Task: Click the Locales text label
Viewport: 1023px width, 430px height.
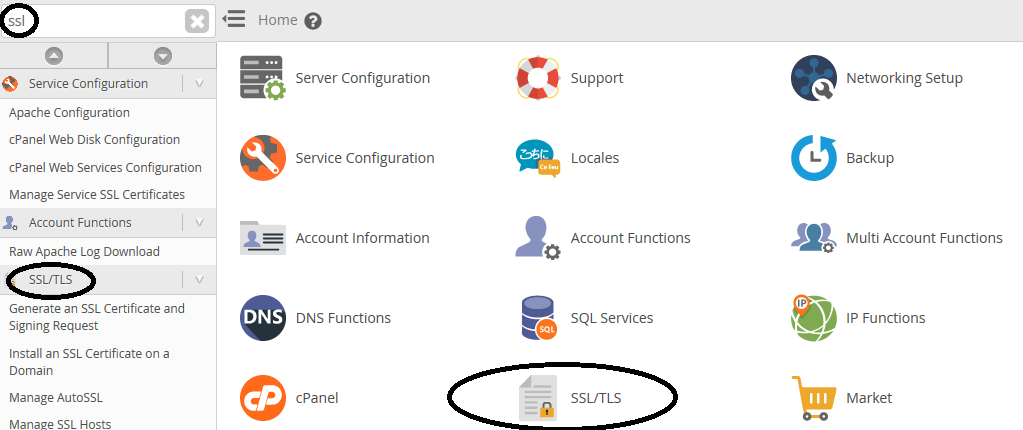Action: point(594,158)
